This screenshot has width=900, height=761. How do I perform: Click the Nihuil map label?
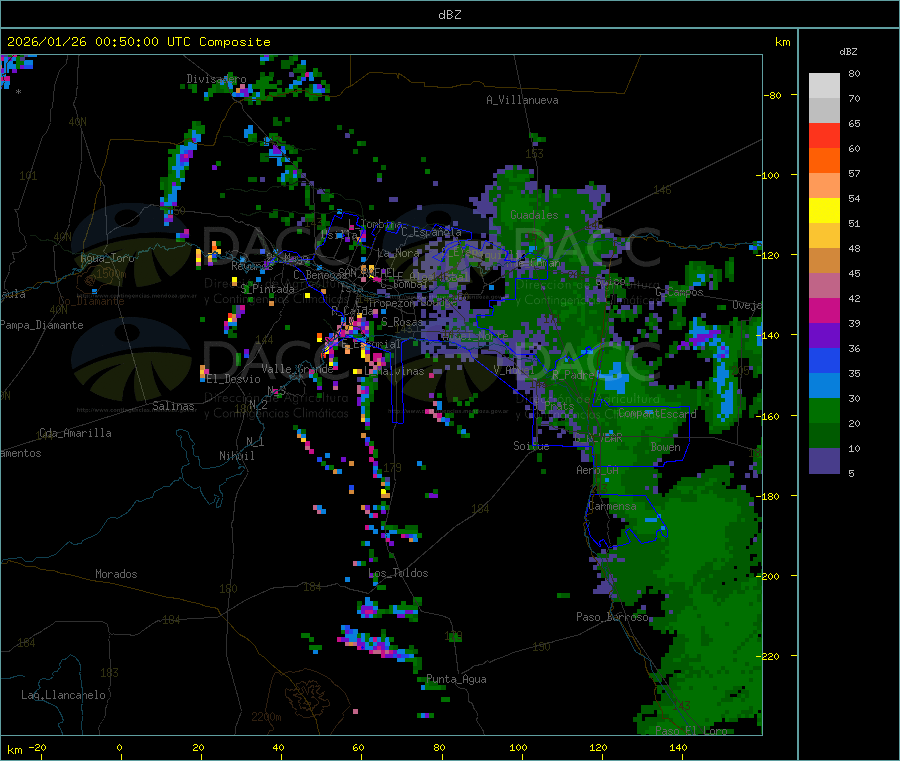[x=236, y=456]
